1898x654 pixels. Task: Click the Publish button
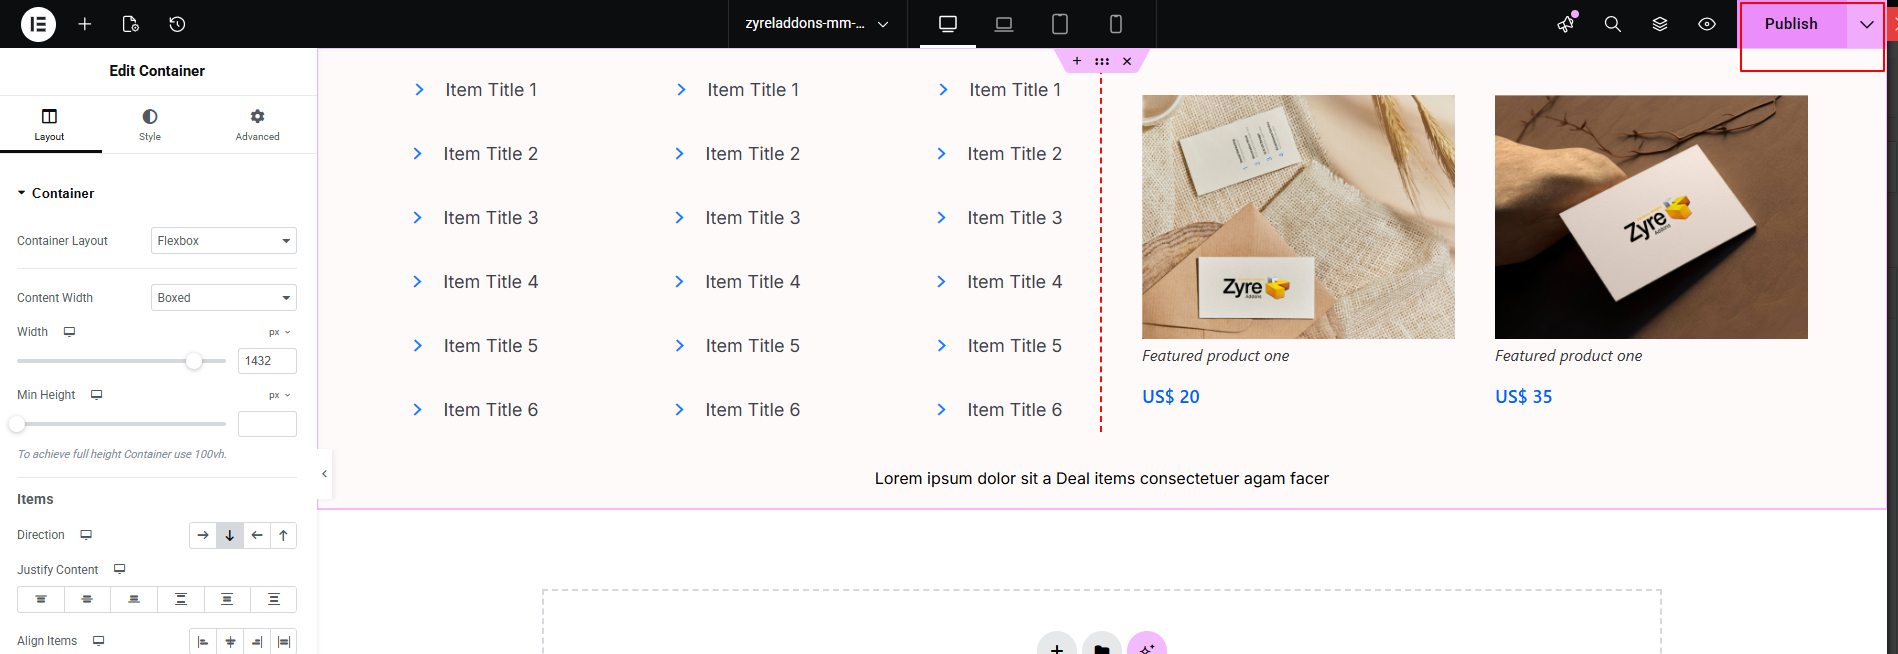point(1791,24)
